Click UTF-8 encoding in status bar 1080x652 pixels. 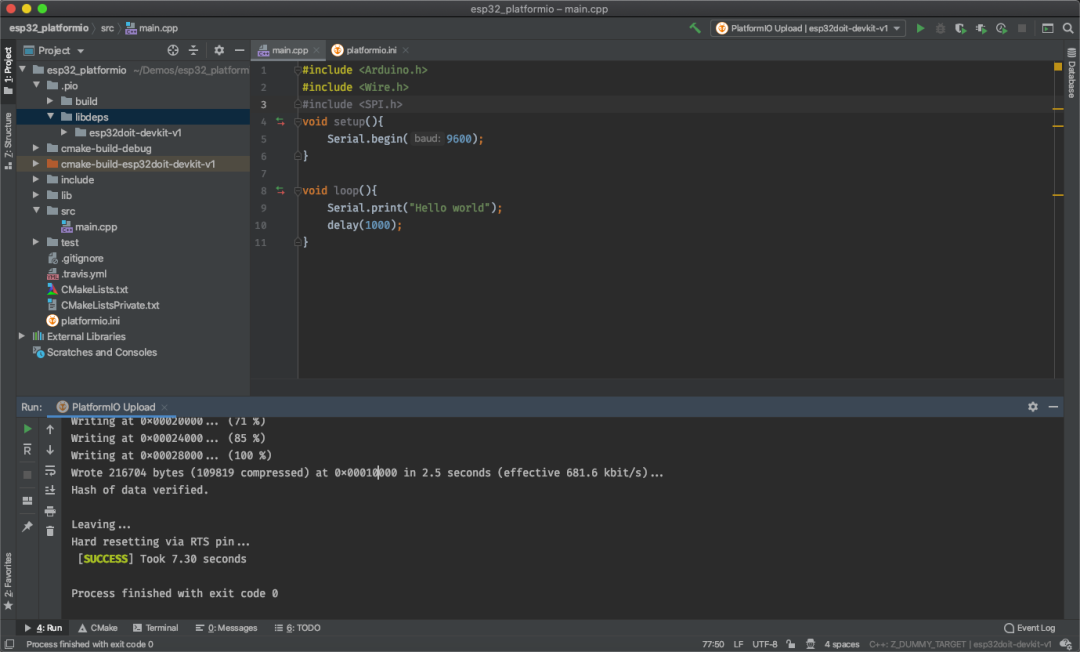765,644
